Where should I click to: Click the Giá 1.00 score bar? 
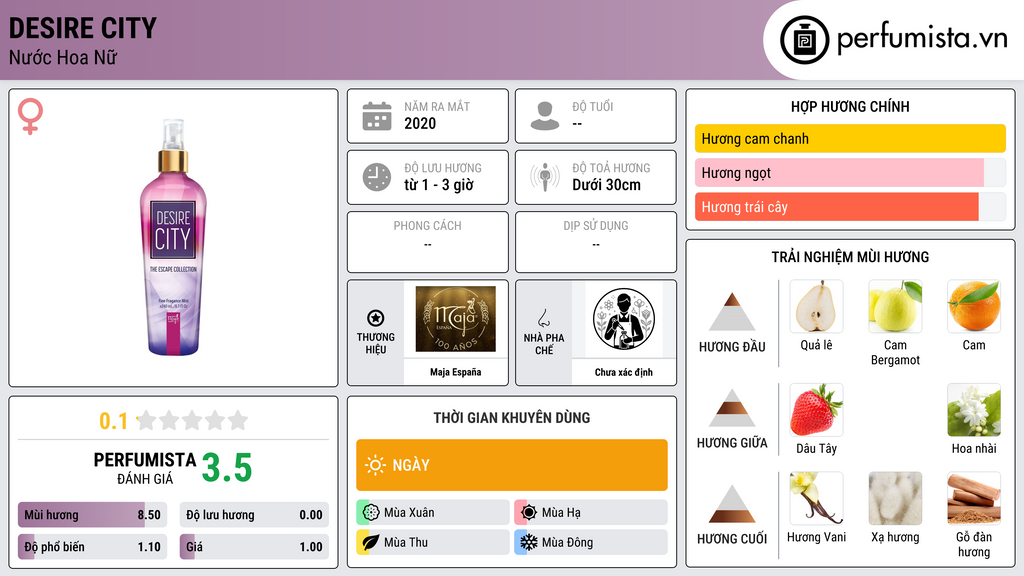point(254,547)
